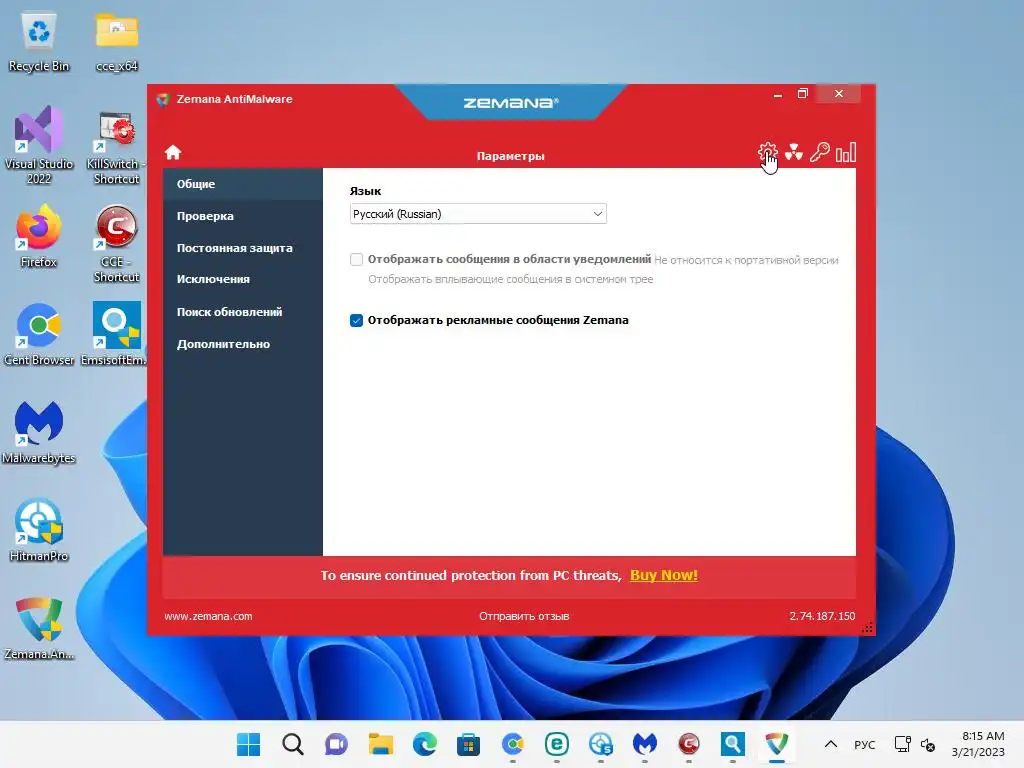Open clock showing 8:15 AM
The height and width of the screenshot is (768, 1024).
[978, 744]
